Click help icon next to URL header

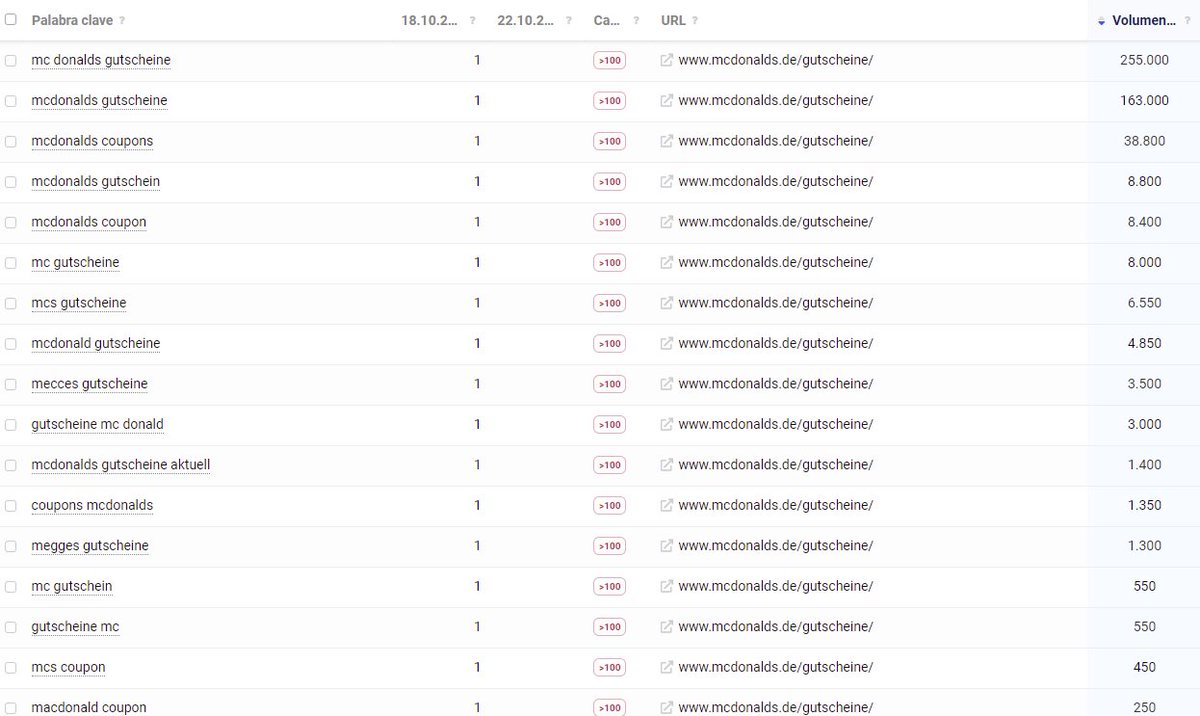695,21
